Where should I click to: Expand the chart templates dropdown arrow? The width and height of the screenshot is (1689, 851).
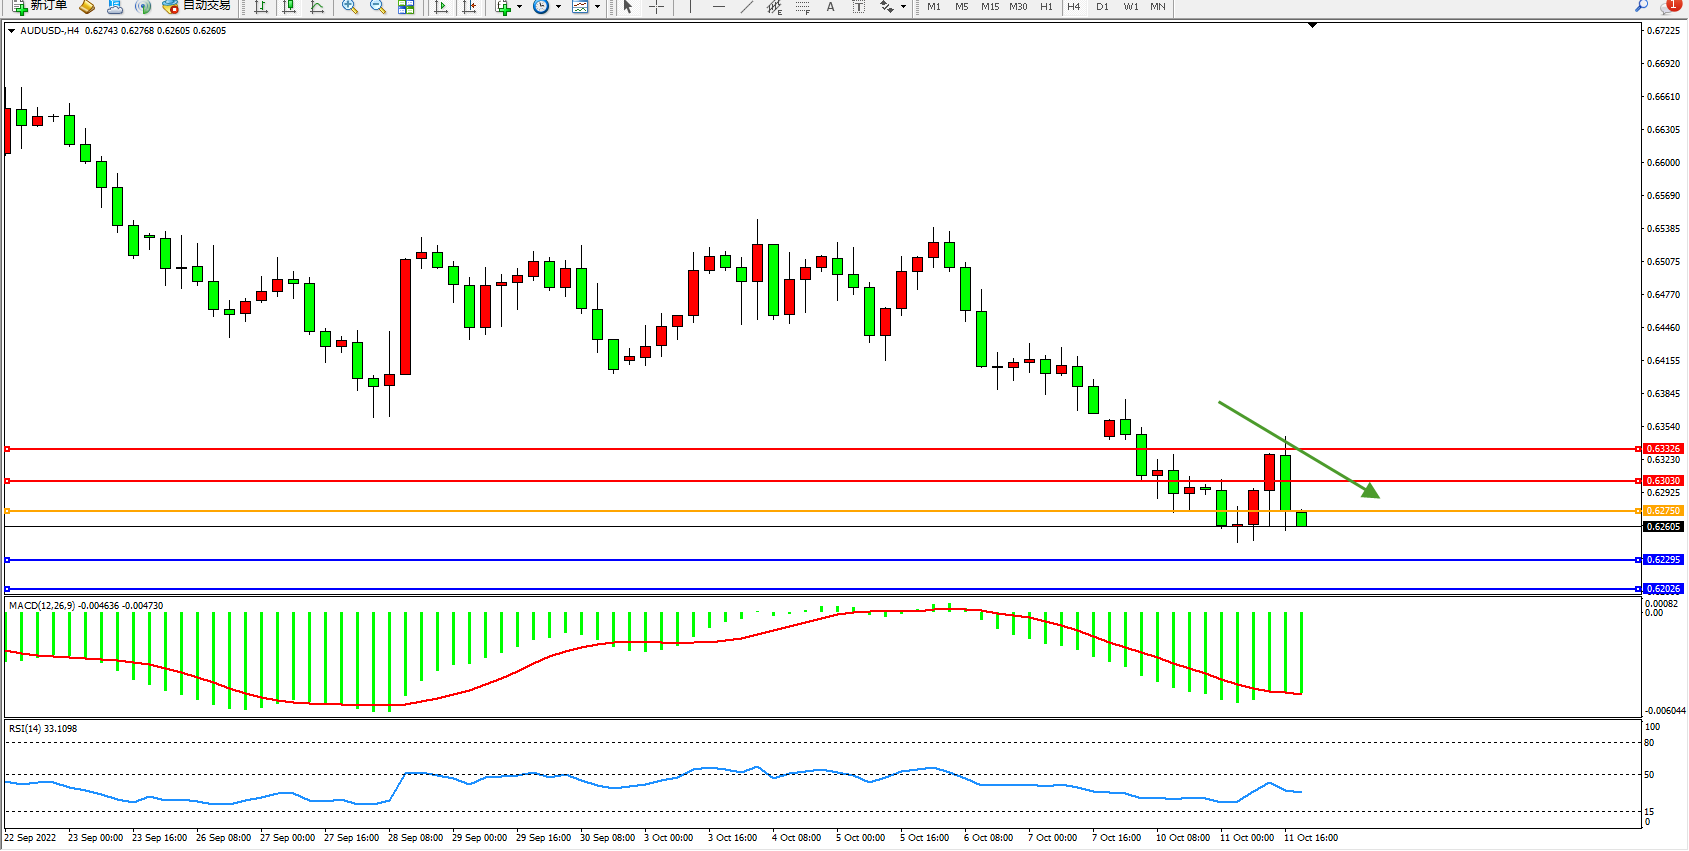(598, 7)
